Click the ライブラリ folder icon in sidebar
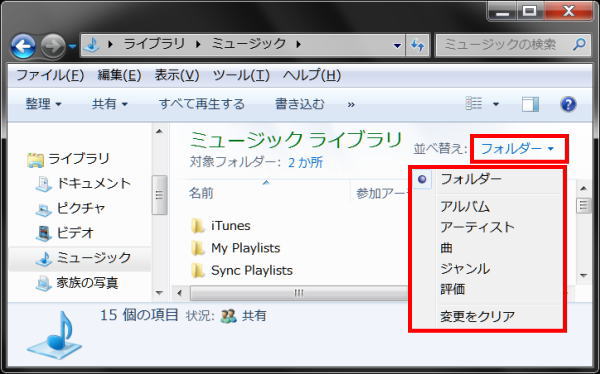 pos(36,160)
